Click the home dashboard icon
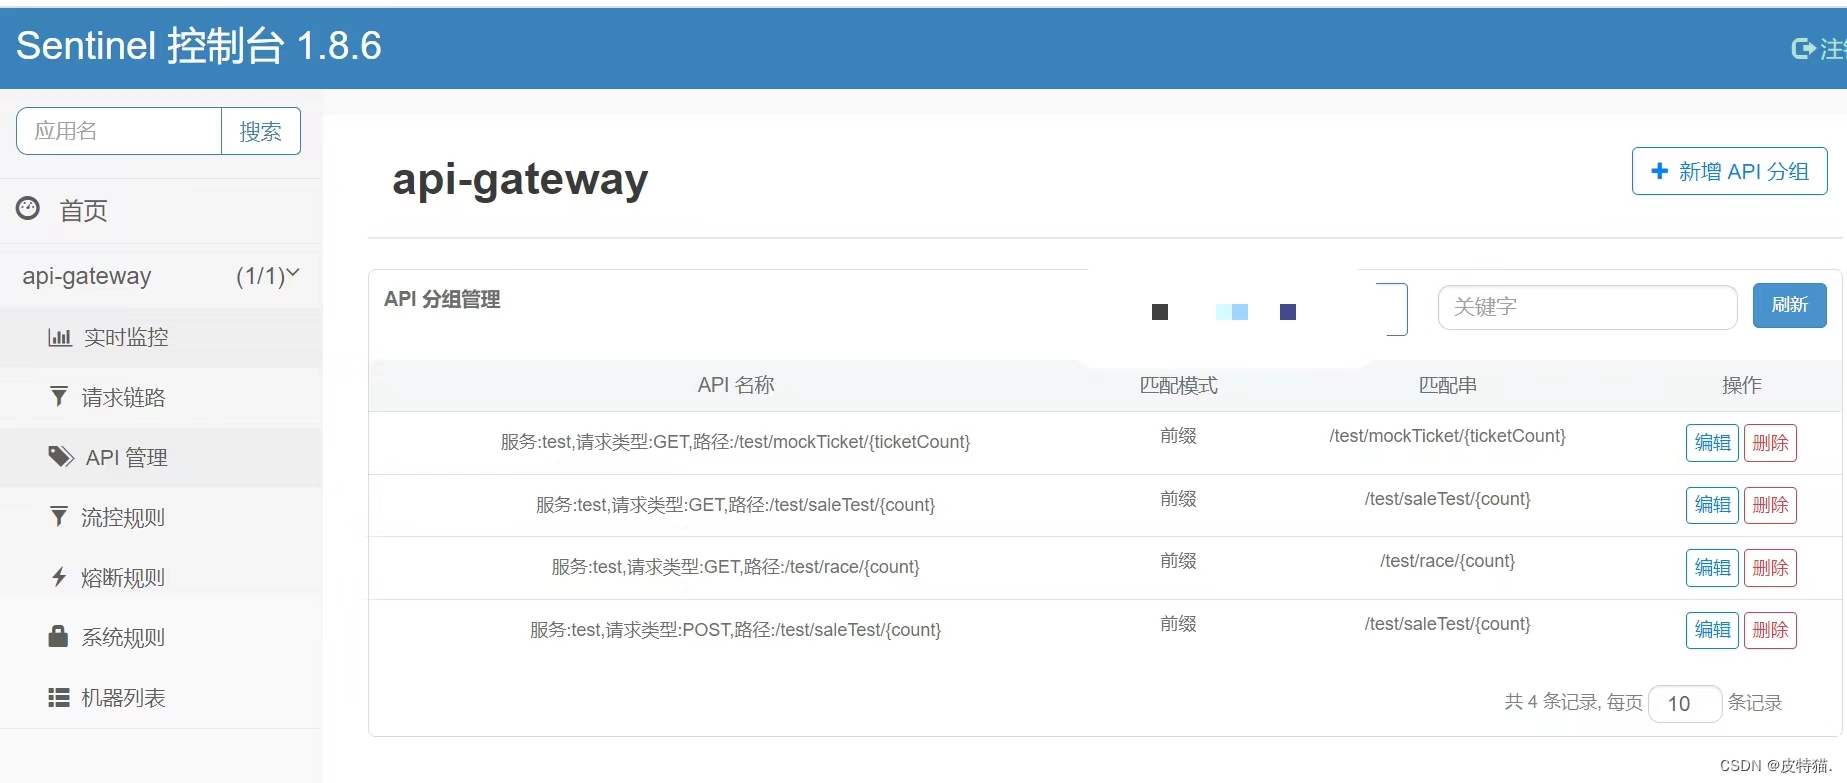This screenshot has height=783, width=1847. (x=28, y=208)
